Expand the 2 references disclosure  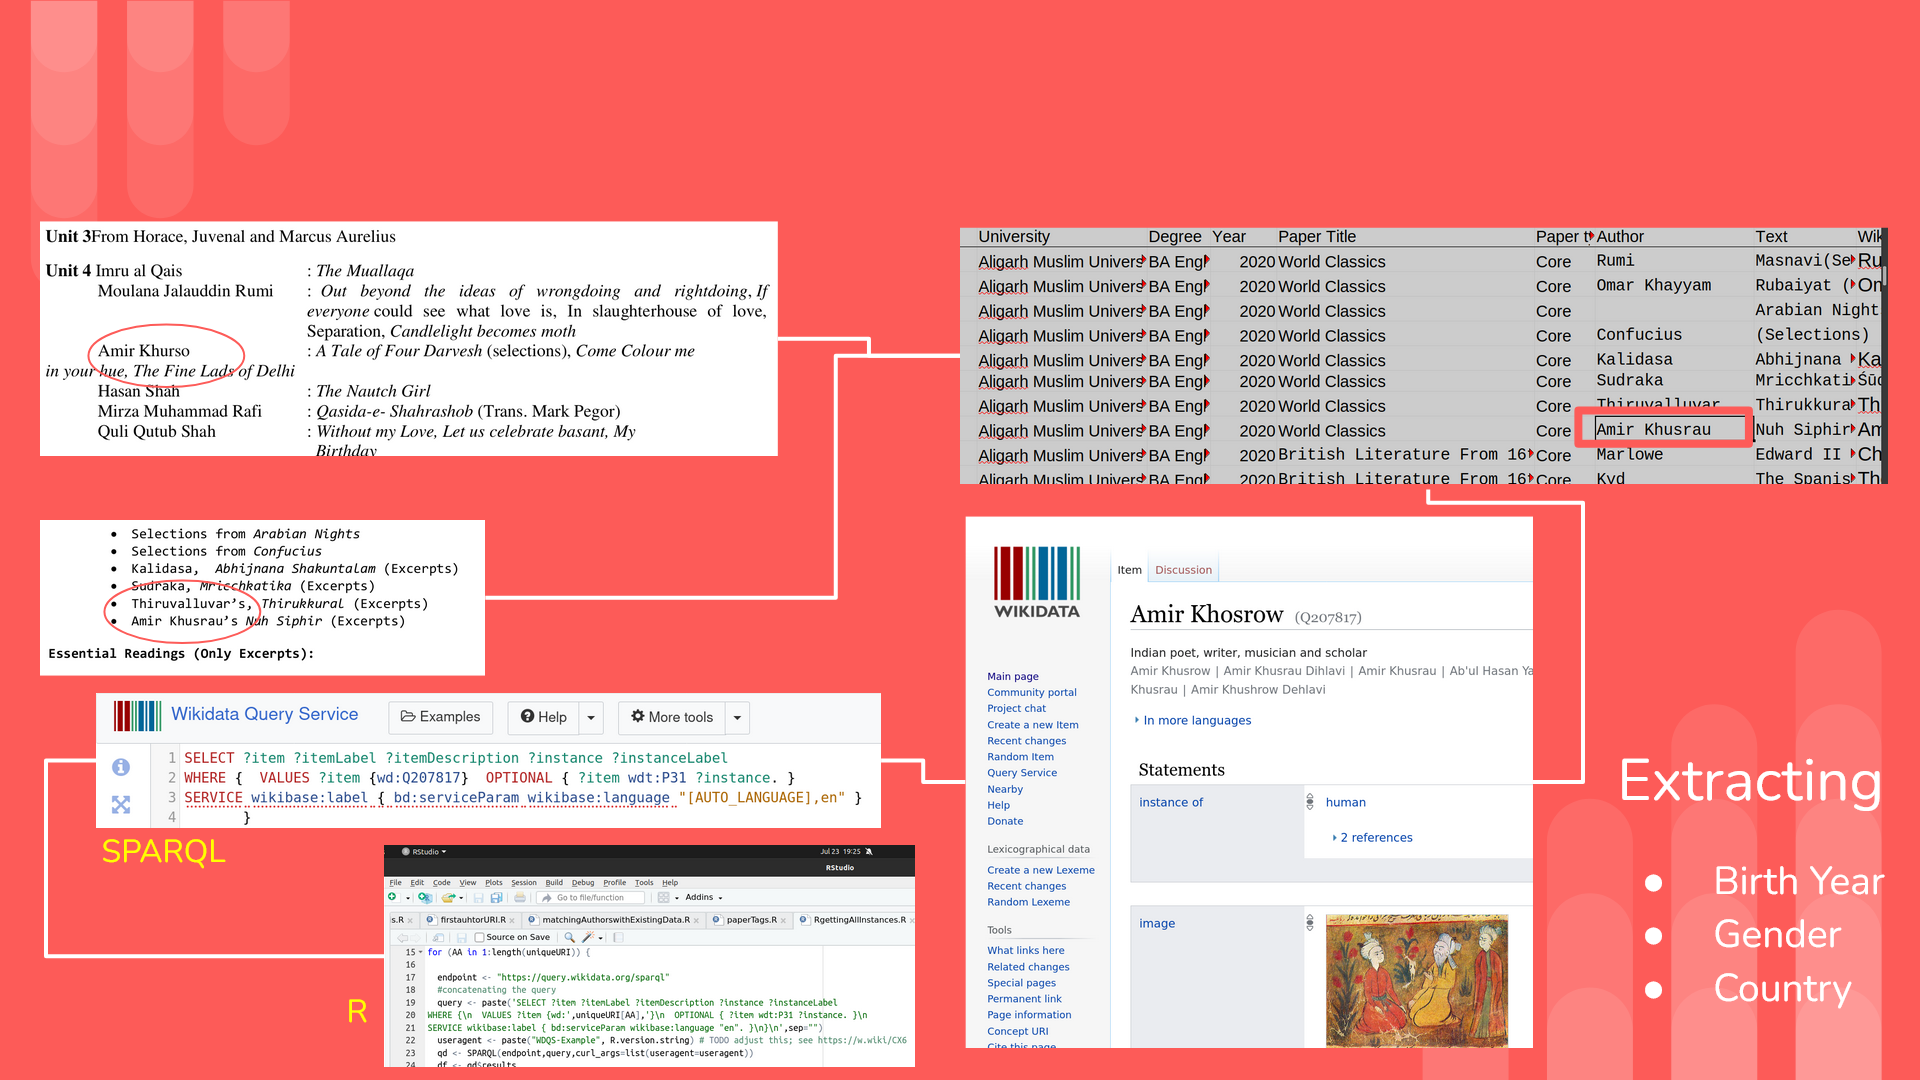[x=1371, y=837]
